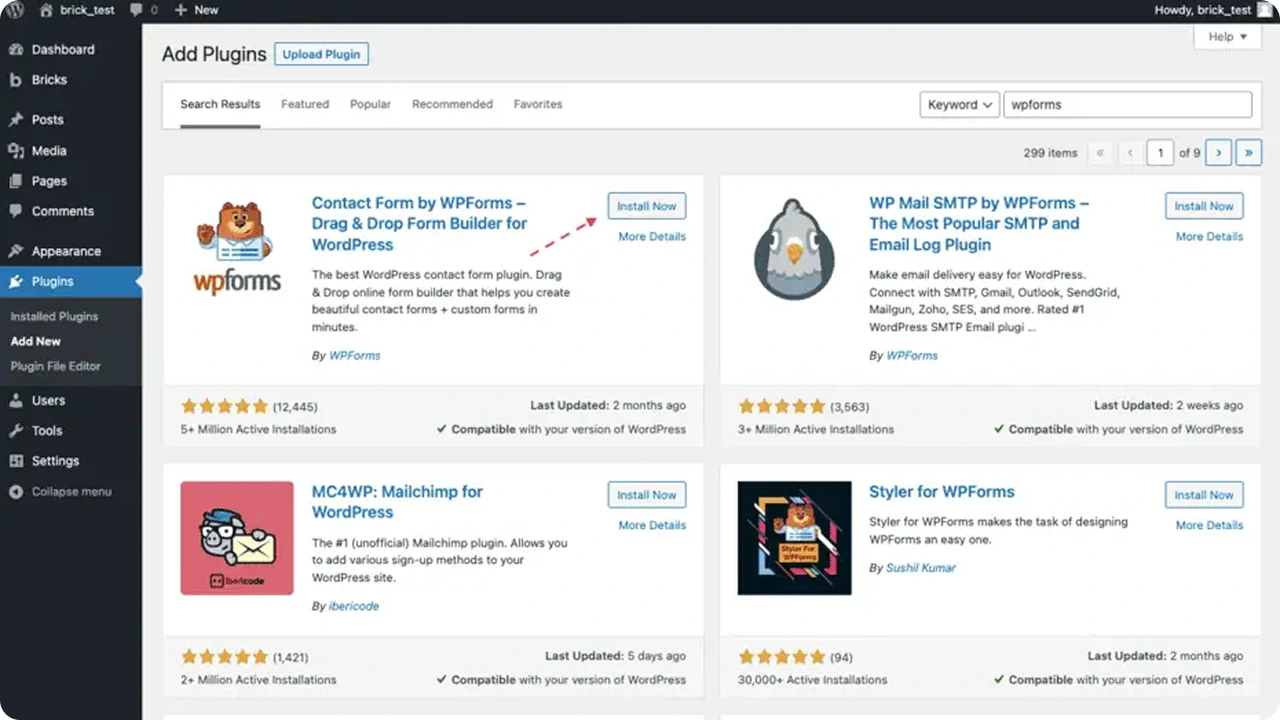The height and width of the screenshot is (720, 1280).
Task: Click "30,000+ Active Installations" text
Action: [812, 680]
